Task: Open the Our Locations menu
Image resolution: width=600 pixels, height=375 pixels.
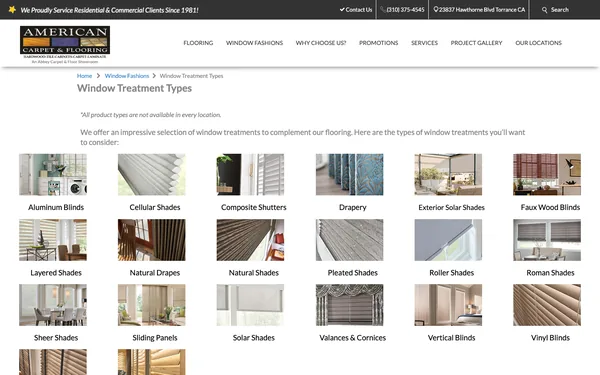Action: [538, 43]
